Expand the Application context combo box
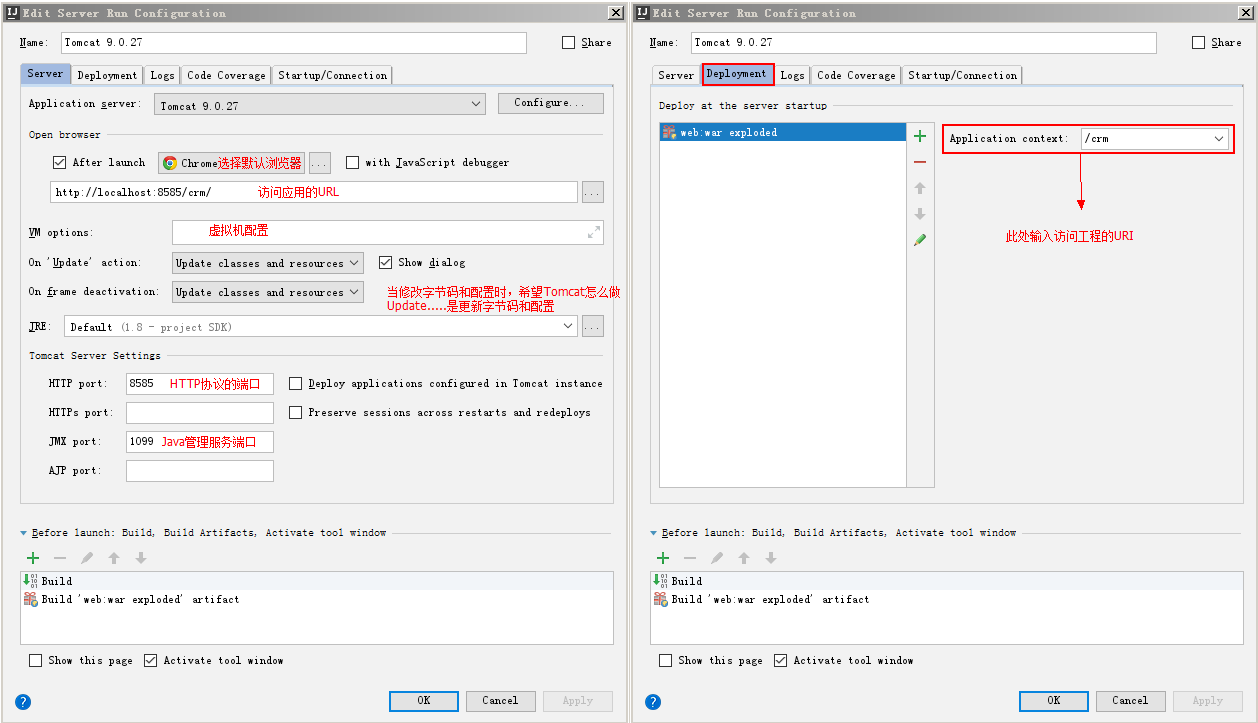 point(1219,139)
